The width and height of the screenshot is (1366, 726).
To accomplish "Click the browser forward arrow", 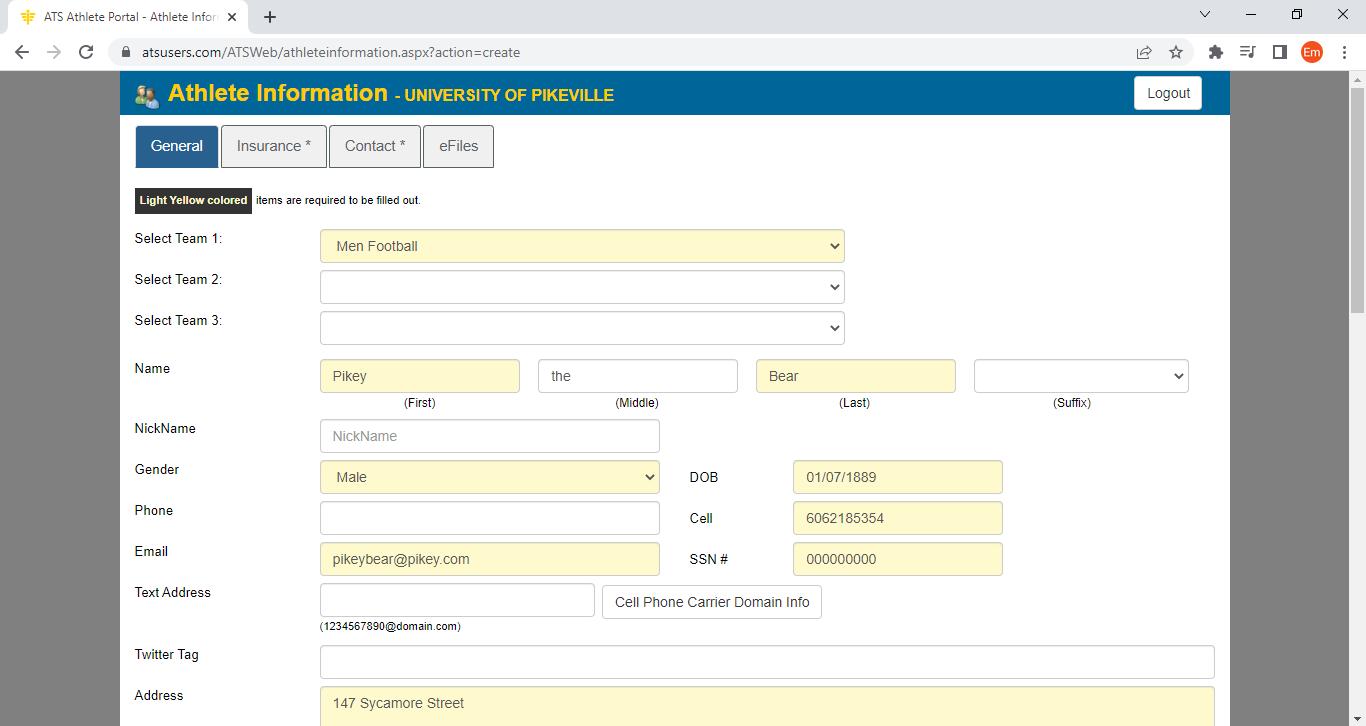I will coord(54,52).
